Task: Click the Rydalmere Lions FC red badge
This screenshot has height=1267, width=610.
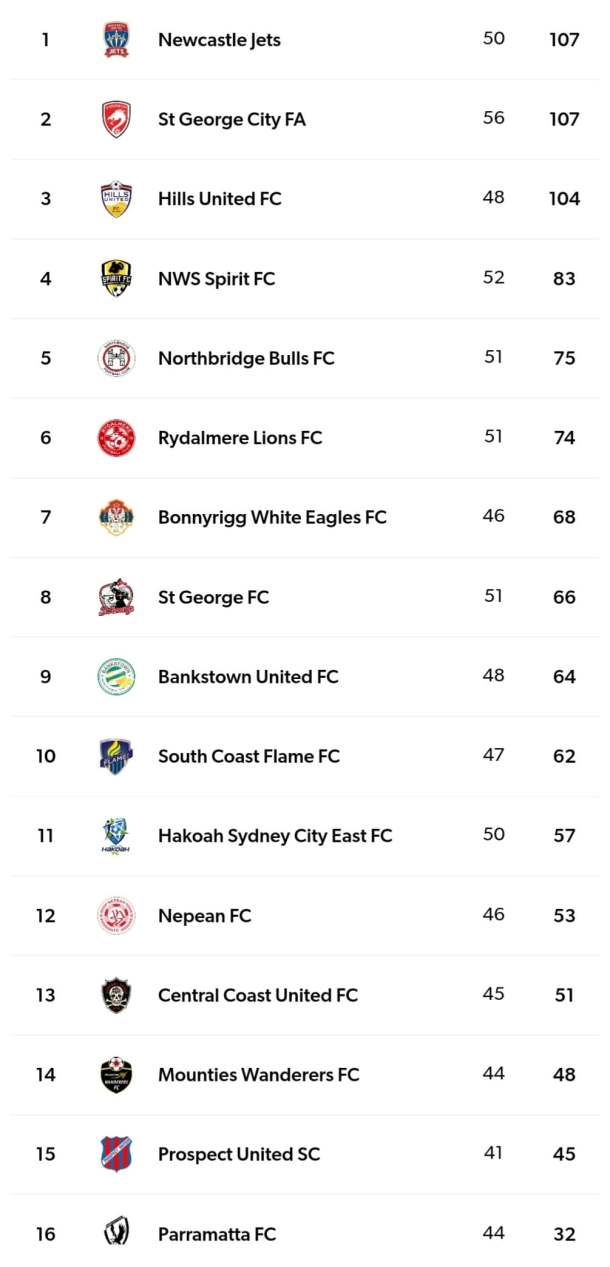Action: [117, 438]
